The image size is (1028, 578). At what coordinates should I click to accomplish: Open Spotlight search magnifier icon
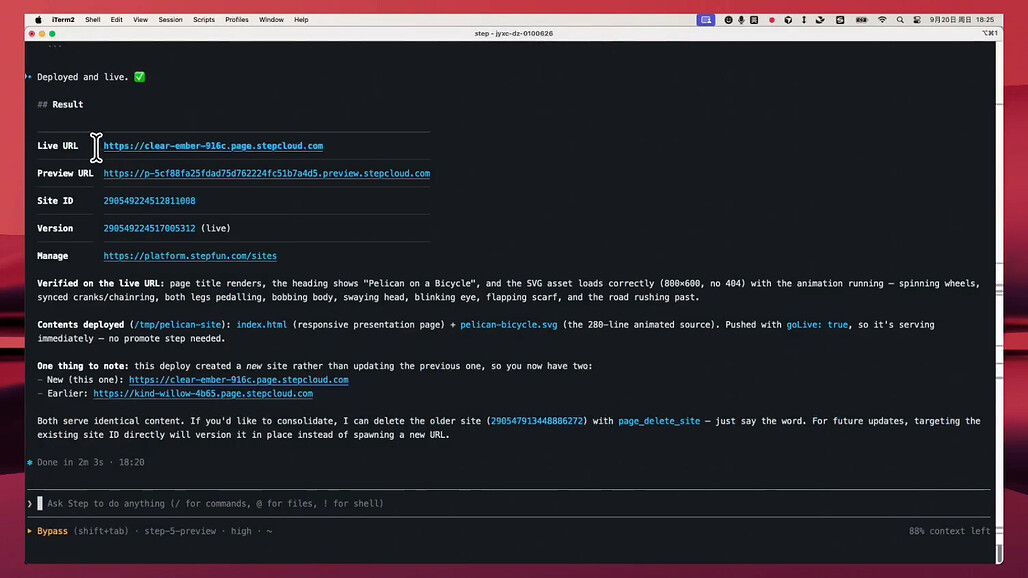click(900, 20)
